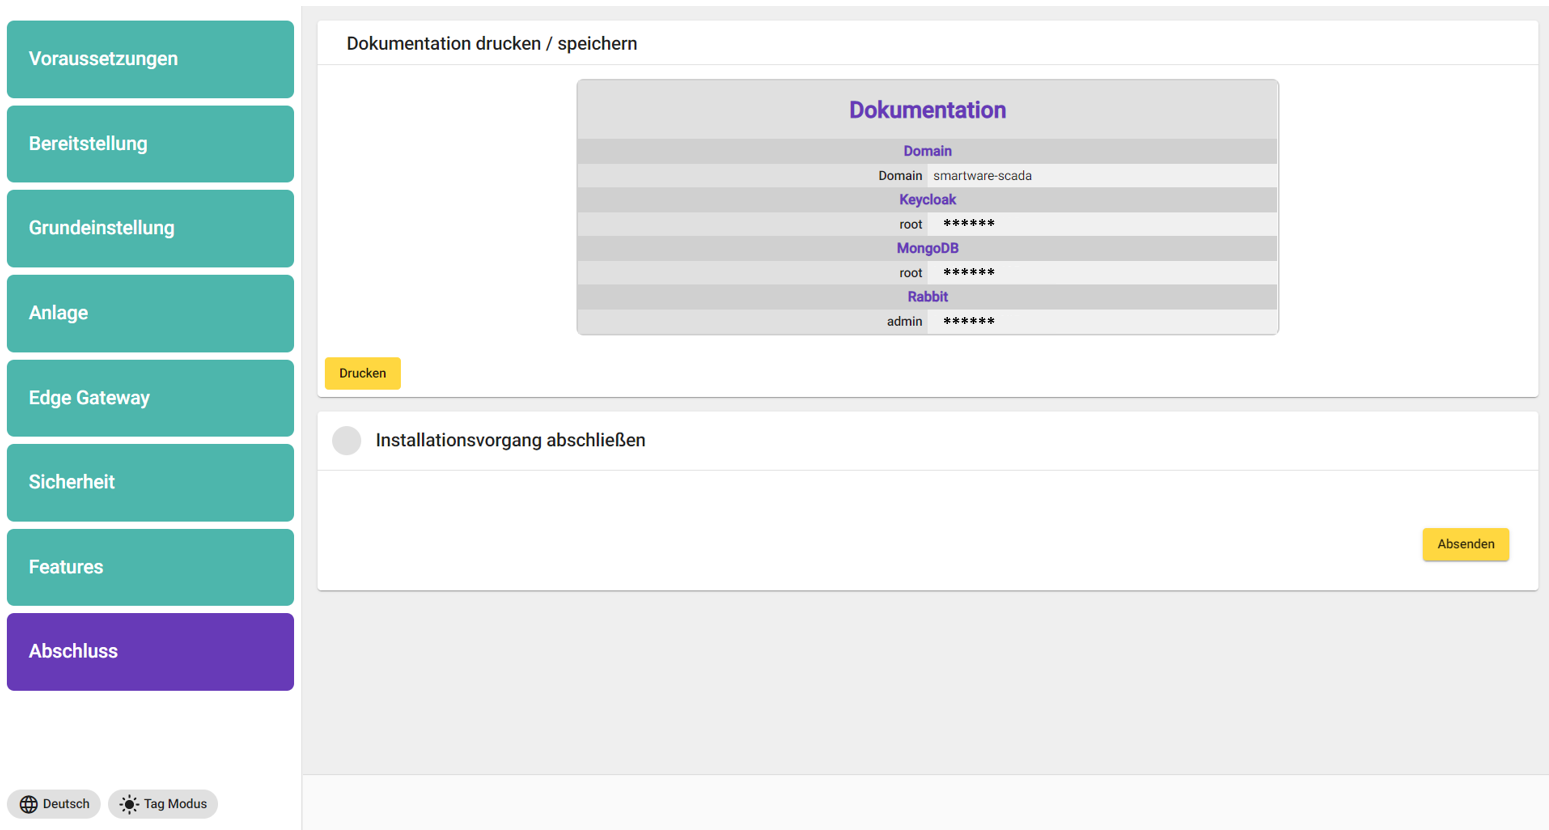Toggle the Installationsvorgang abschließen circle

tap(347, 440)
